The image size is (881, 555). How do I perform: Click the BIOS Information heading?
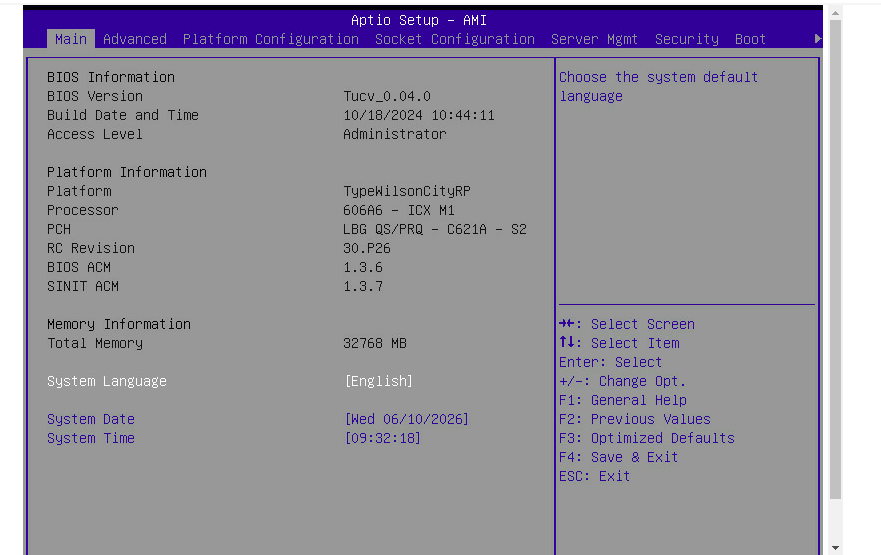[x=111, y=77]
